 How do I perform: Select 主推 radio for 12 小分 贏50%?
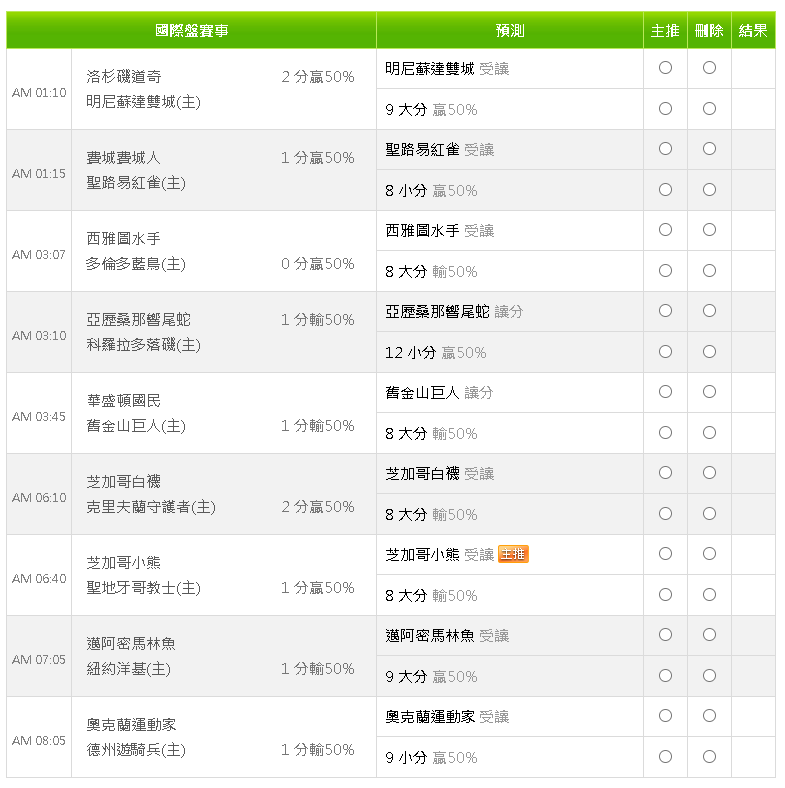pyautogui.click(x=665, y=351)
